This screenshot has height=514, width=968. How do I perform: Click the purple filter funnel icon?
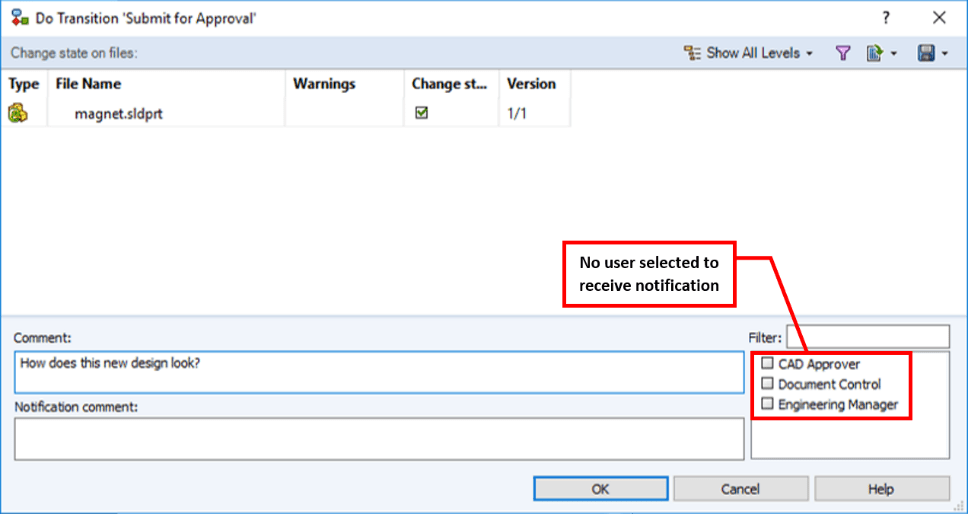click(x=843, y=53)
